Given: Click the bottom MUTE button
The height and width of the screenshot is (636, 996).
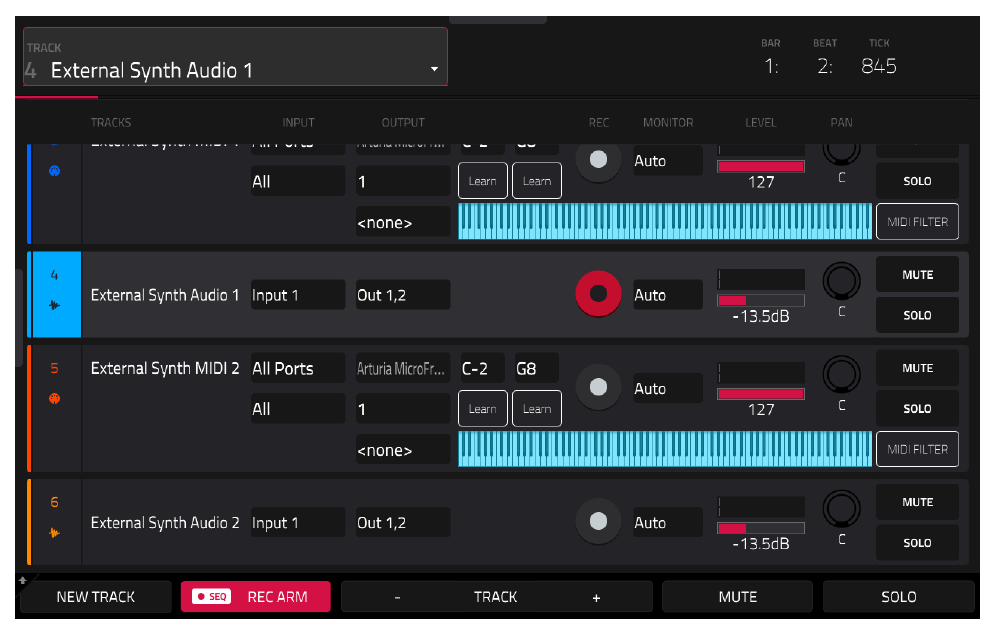Looking at the screenshot, I should (737, 597).
